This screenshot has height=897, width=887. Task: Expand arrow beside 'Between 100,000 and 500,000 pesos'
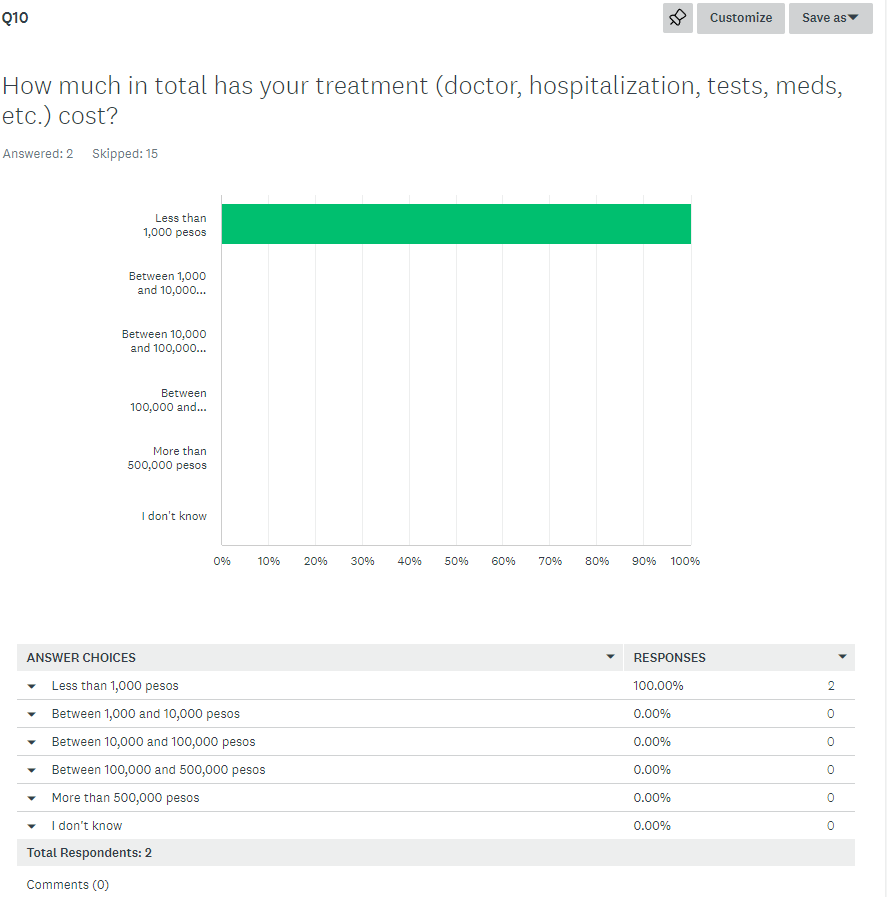click(32, 770)
